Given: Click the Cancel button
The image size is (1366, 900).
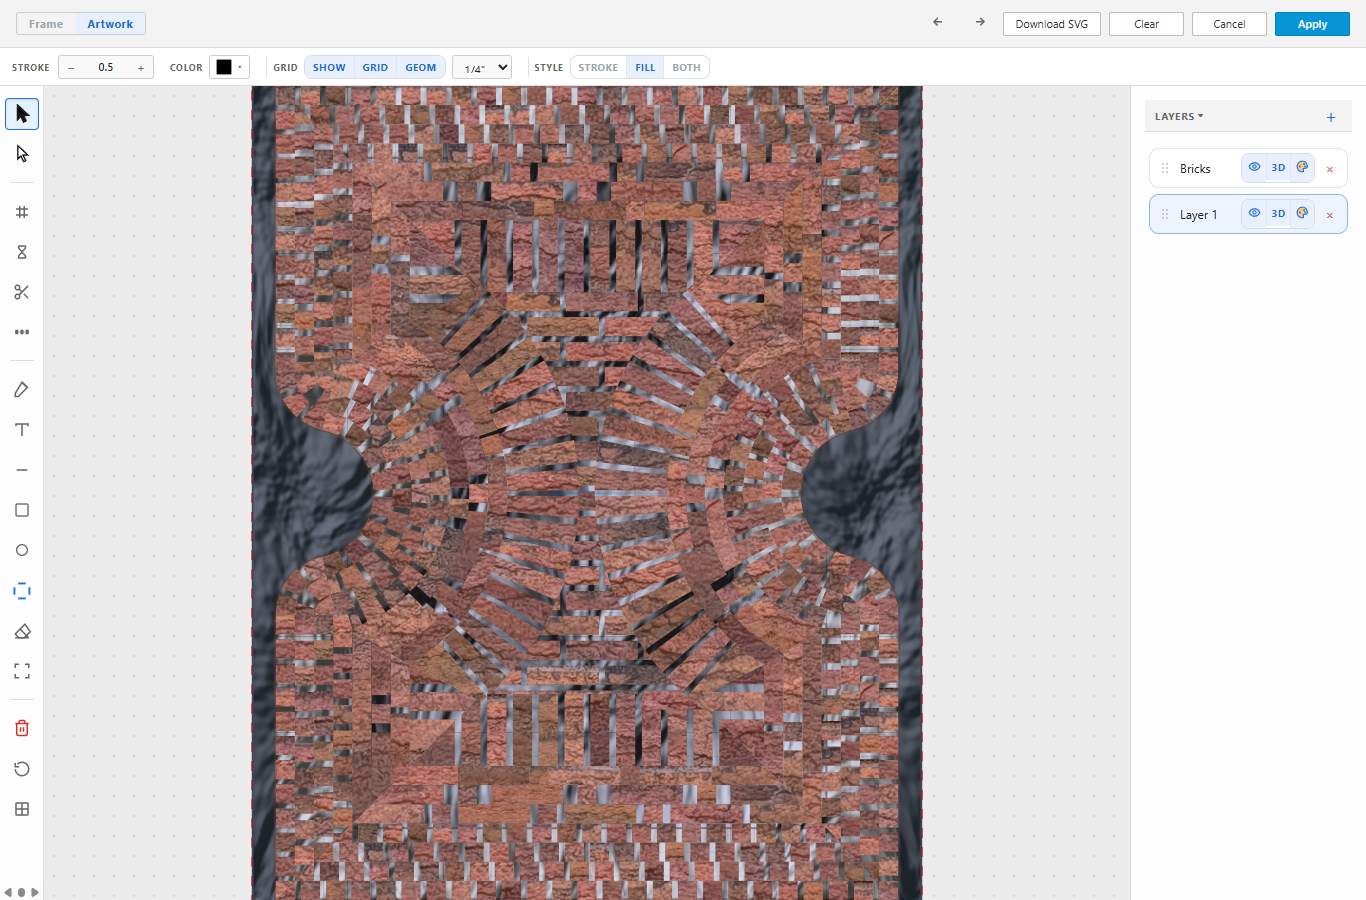Looking at the screenshot, I should (x=1229, y=24).
